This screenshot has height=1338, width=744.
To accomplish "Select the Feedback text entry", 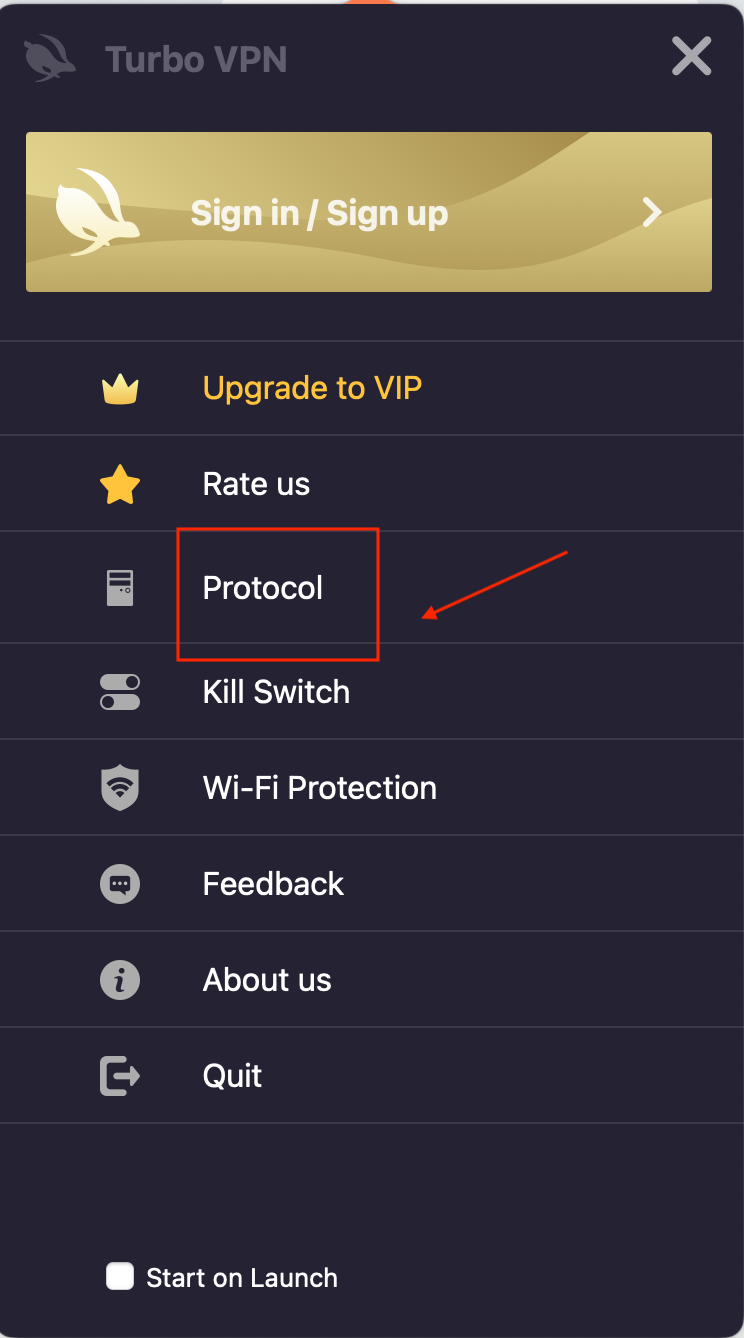I will tap(273, 884).
